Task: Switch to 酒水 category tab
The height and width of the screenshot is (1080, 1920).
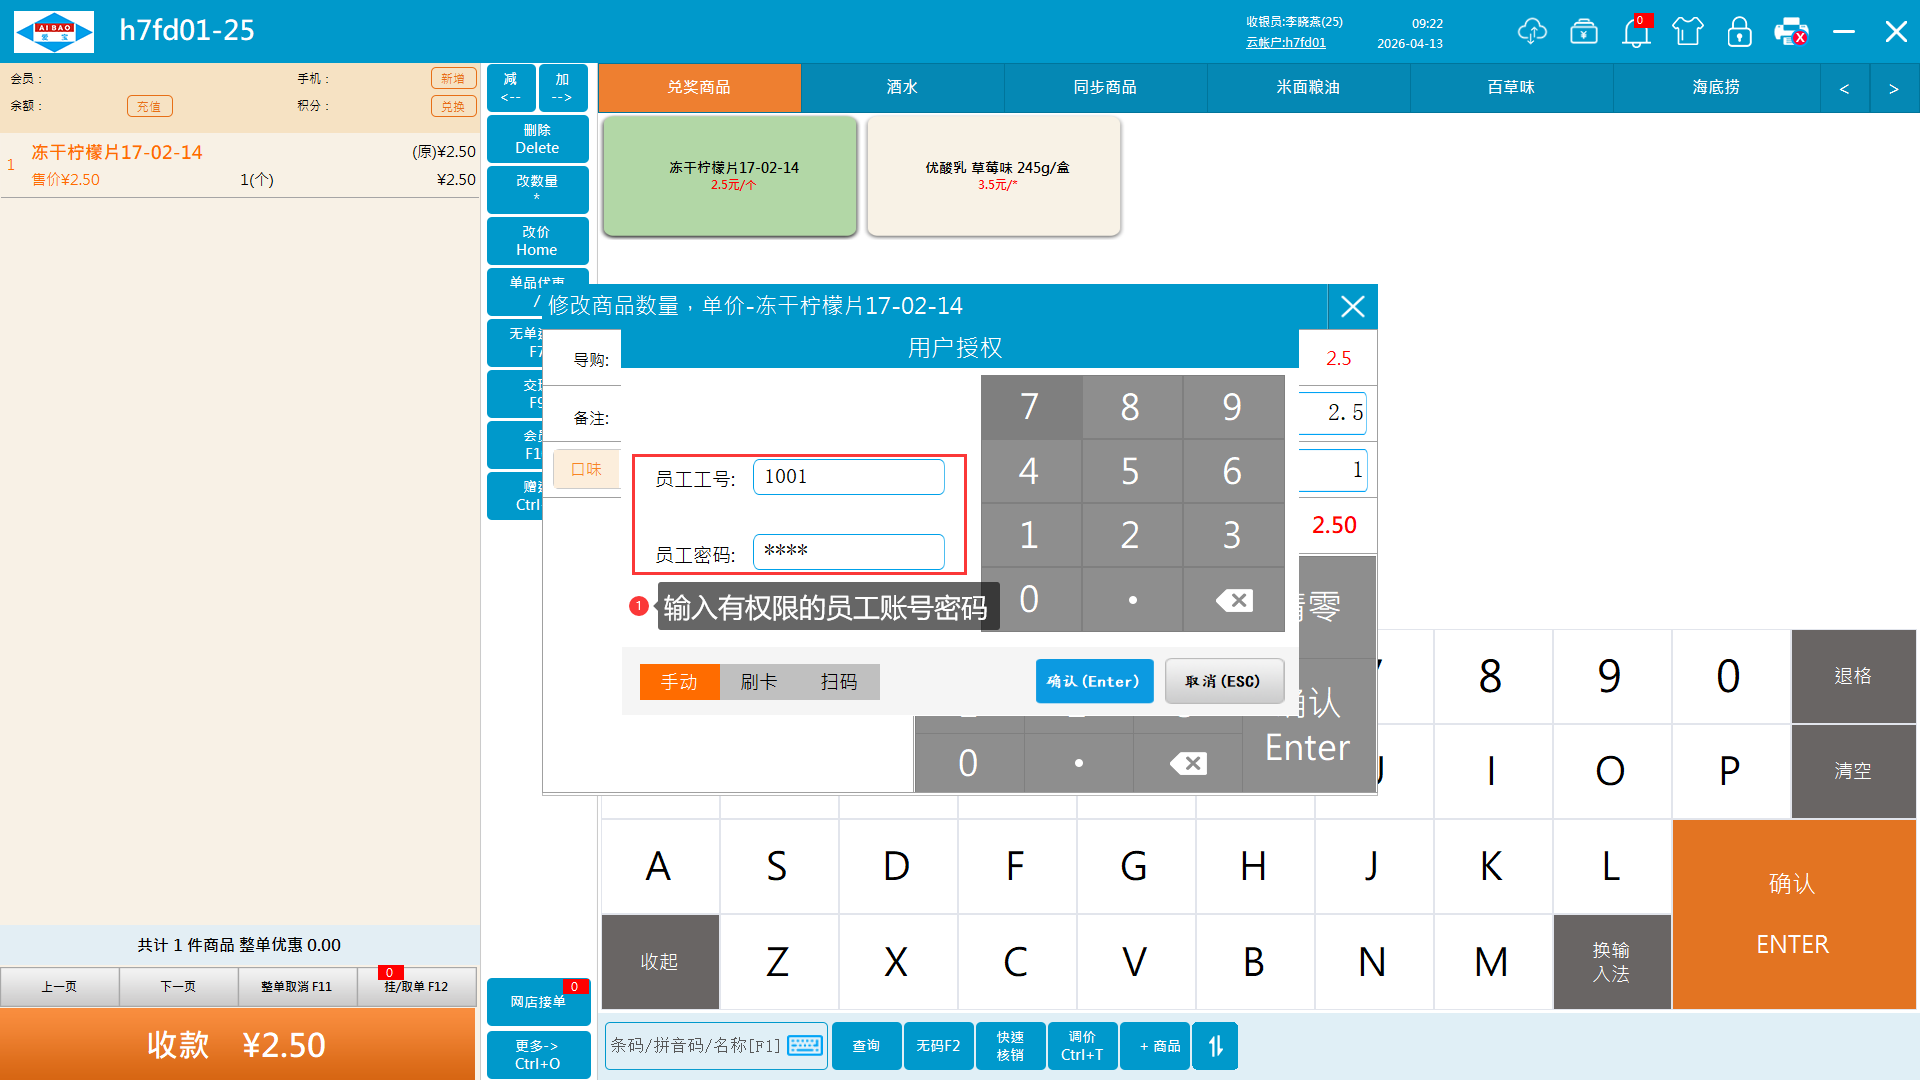Action: [902, 88]
